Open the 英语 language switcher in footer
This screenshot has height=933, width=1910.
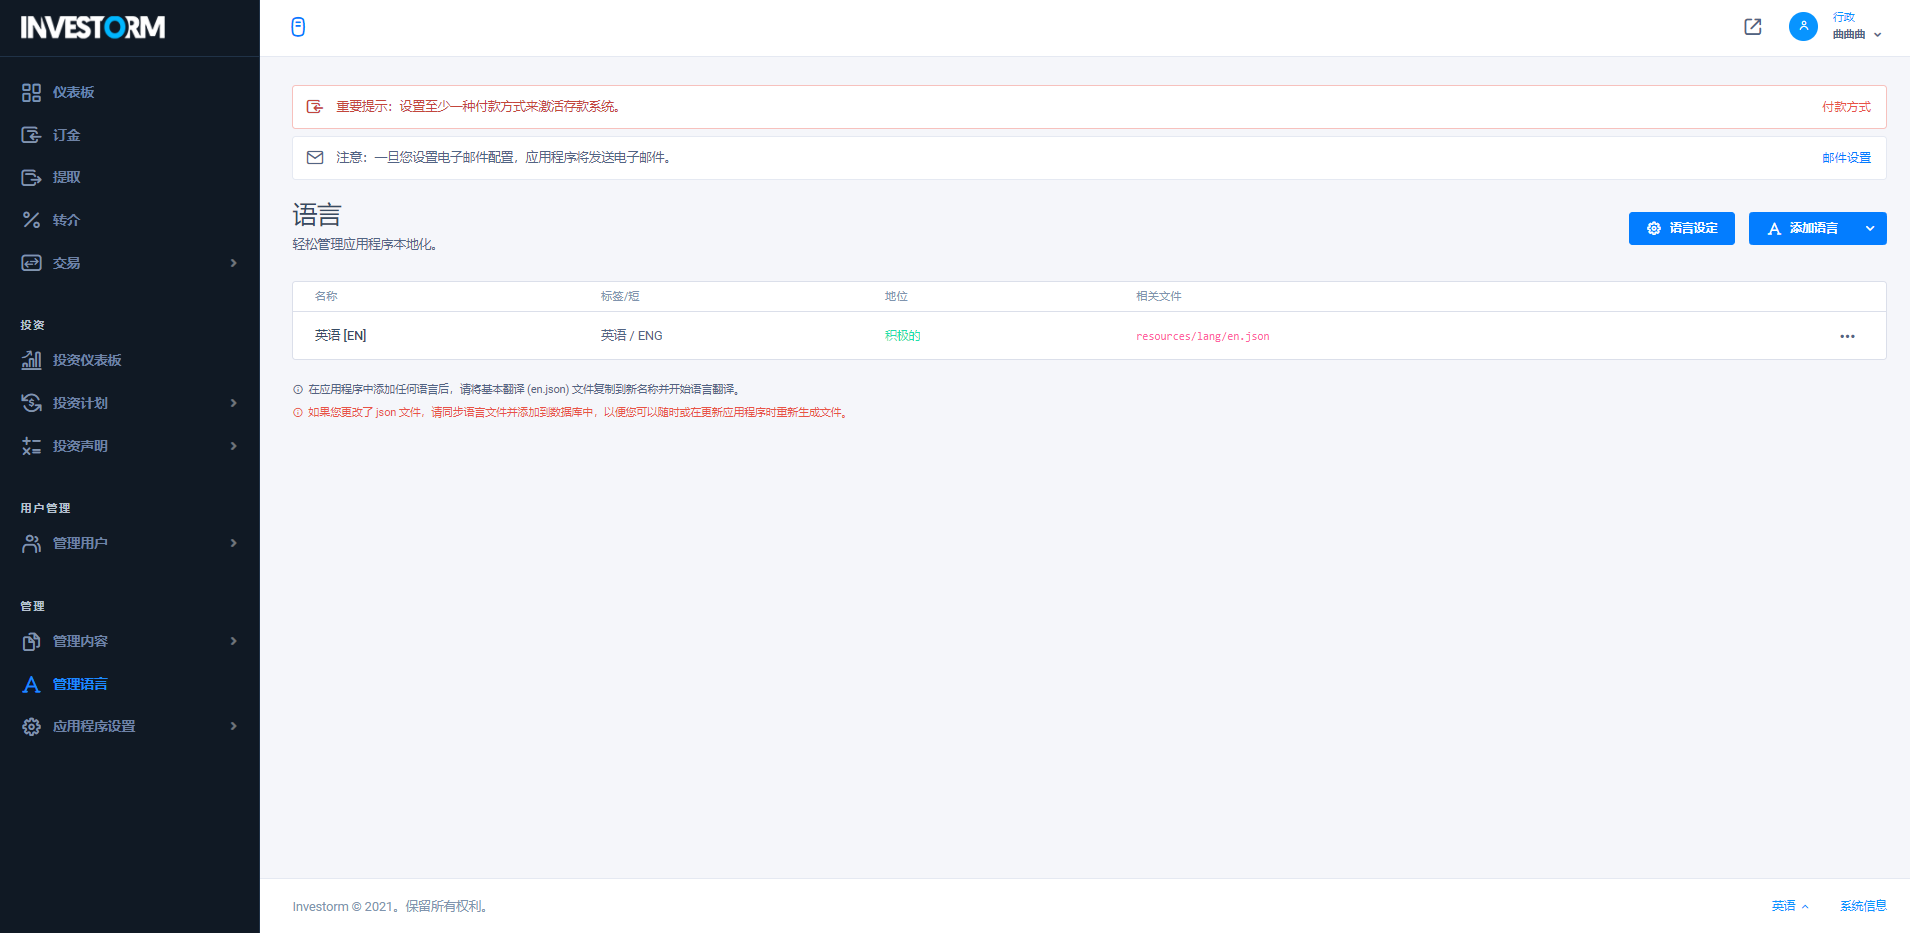[x=1789, y=906]
